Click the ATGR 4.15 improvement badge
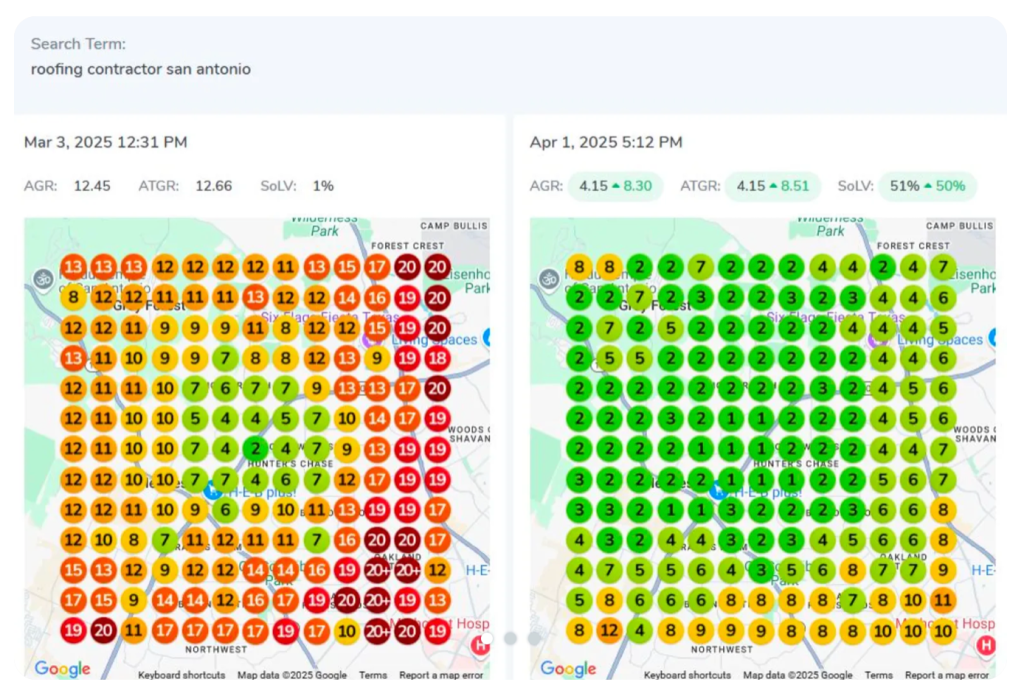This screenshot has width=1024, height=696. point(772,186)
